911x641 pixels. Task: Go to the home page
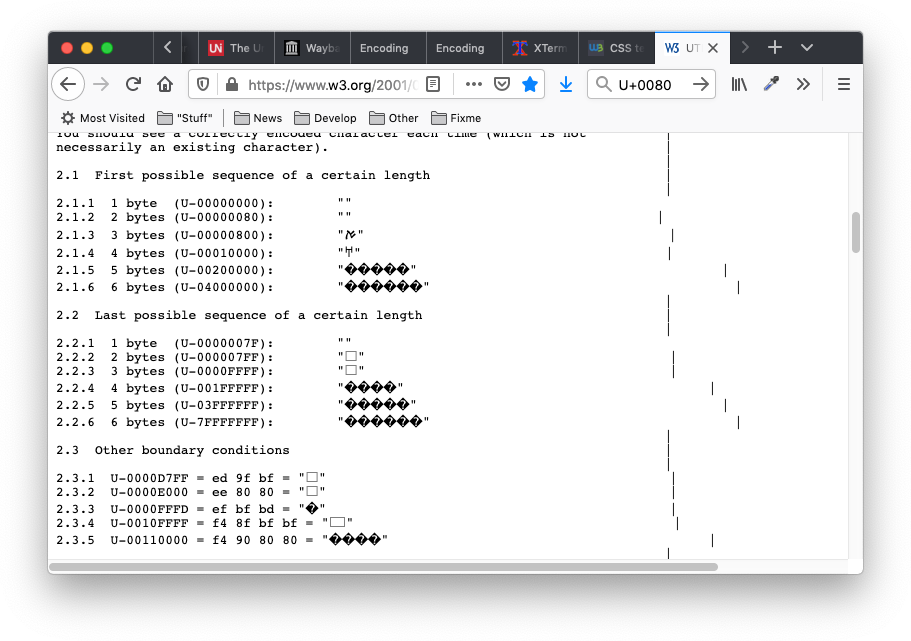click(x=165, y=85)
